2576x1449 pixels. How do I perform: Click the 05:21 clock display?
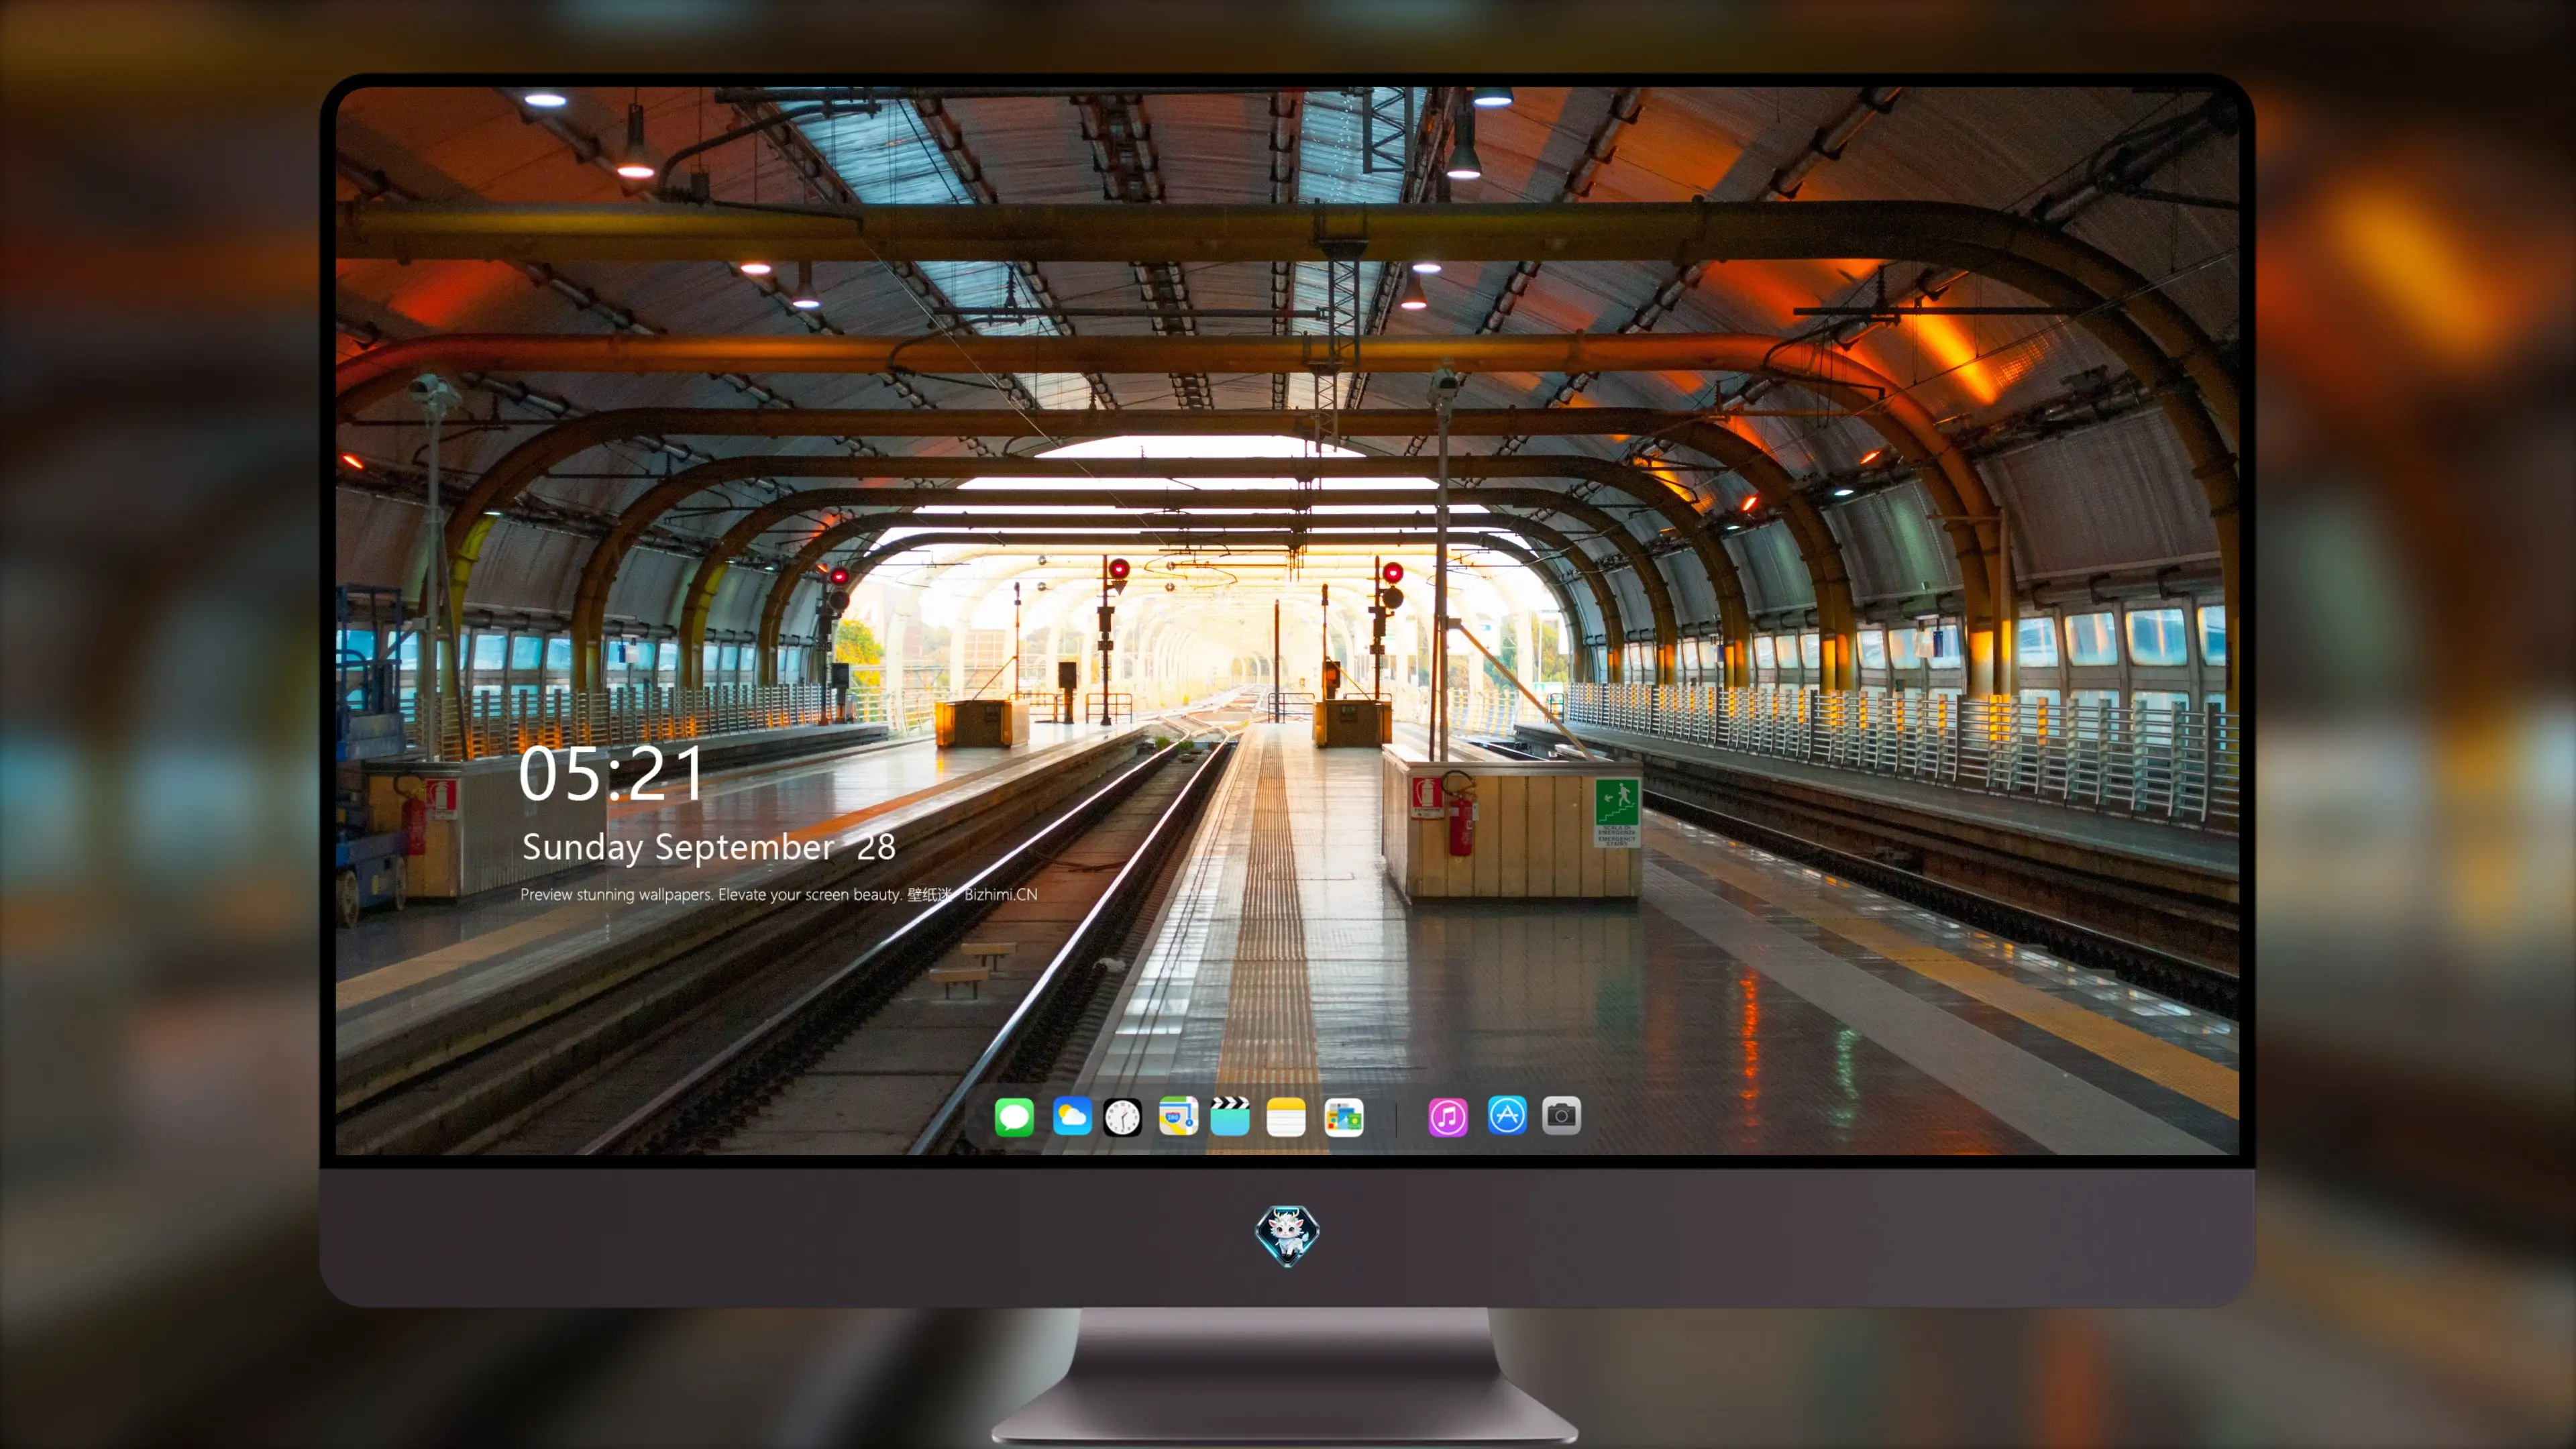pyautogui.click(x=611, y=774)
